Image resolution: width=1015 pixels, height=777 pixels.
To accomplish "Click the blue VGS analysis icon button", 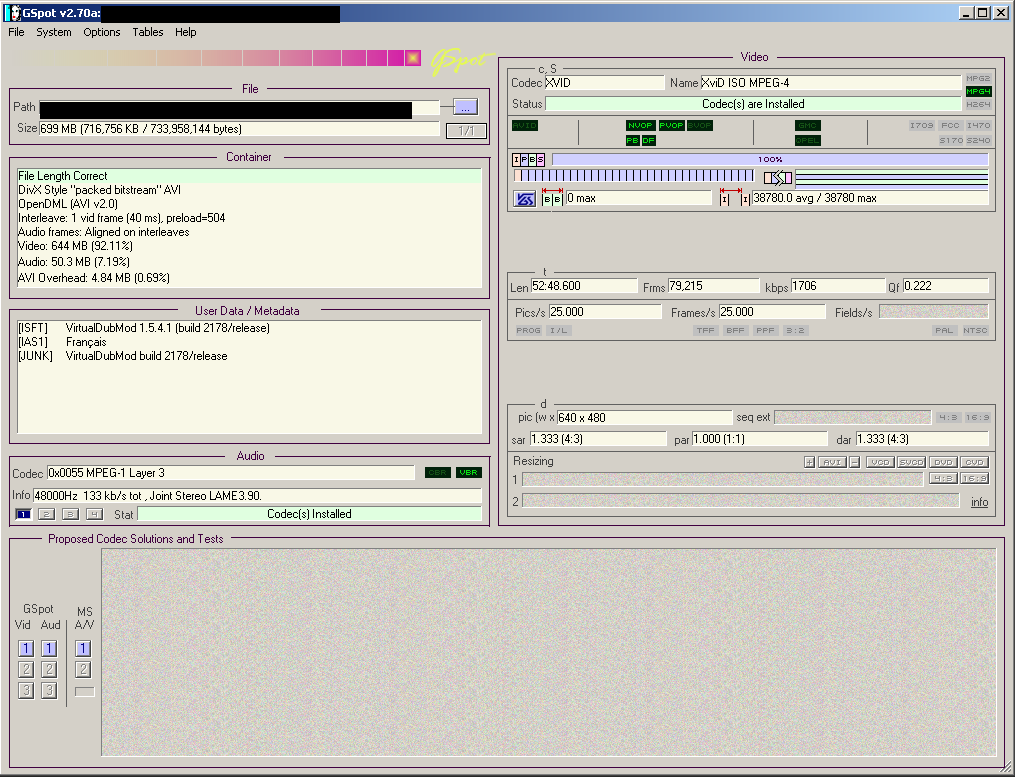I will point(525,199).
